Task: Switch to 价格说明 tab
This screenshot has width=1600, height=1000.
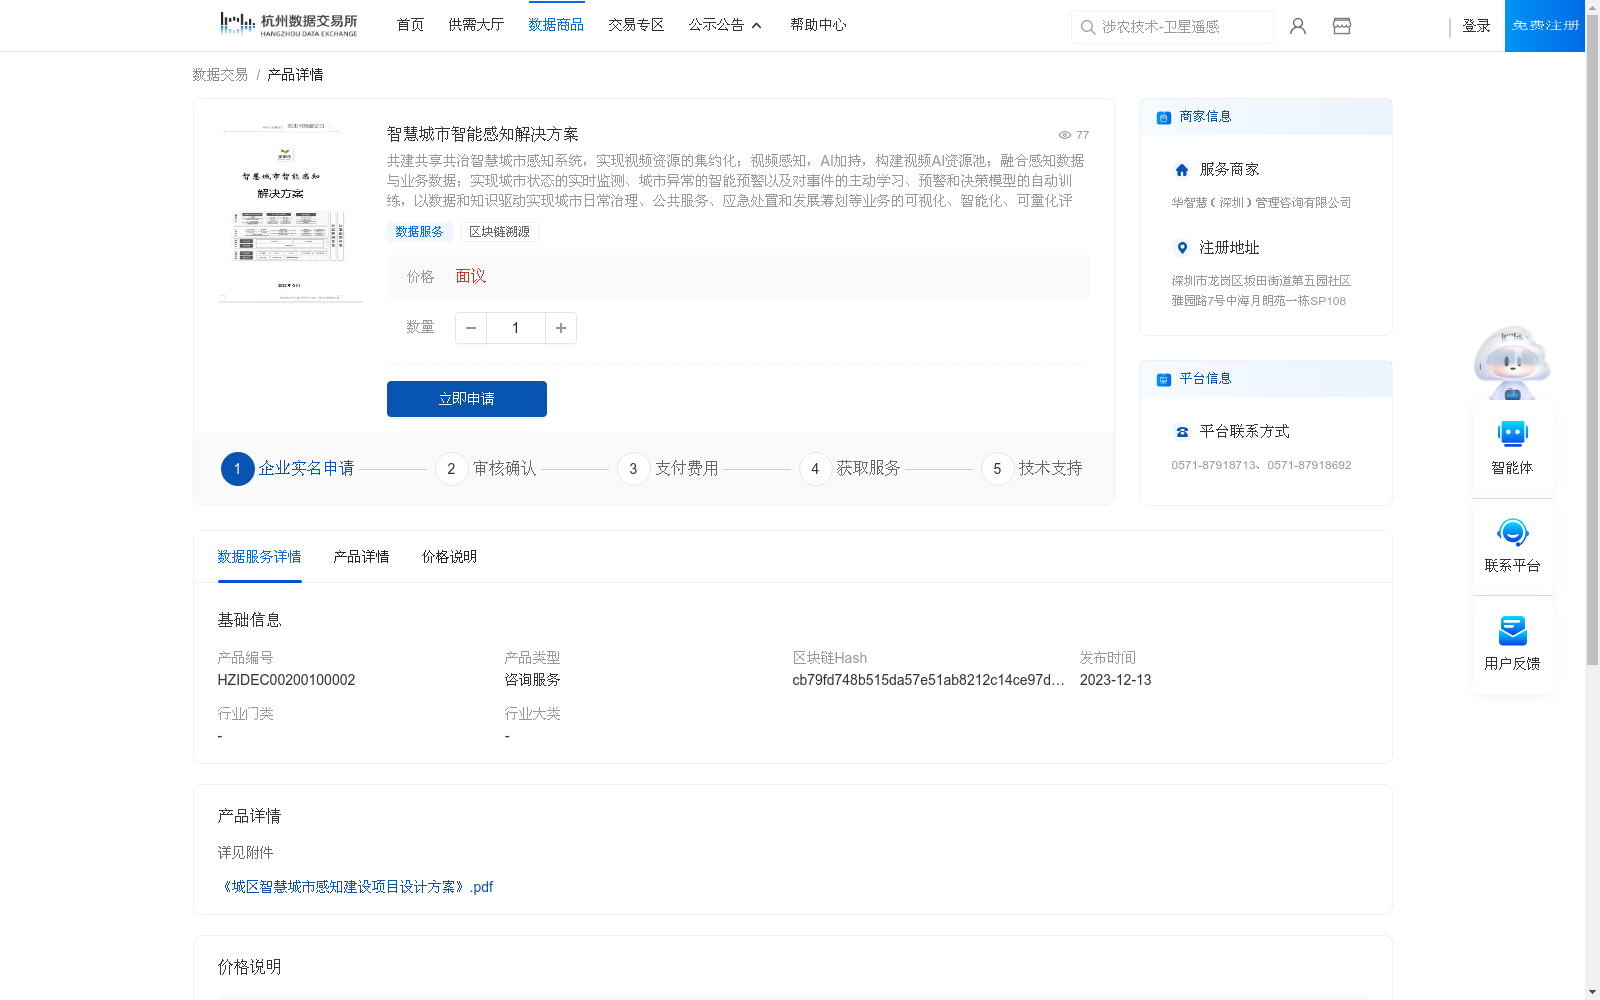Action: point(449,557)
